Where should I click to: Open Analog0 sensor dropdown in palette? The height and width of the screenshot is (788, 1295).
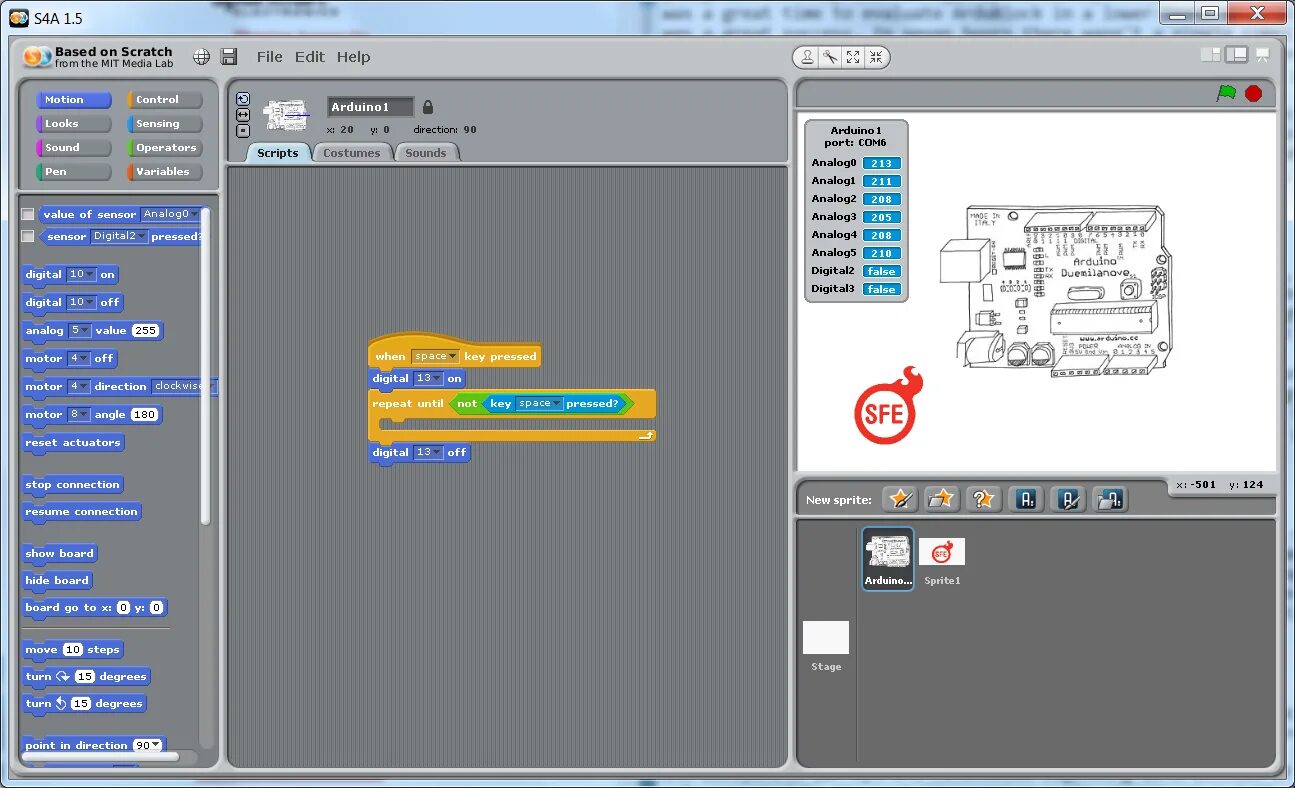pos(170,214)
